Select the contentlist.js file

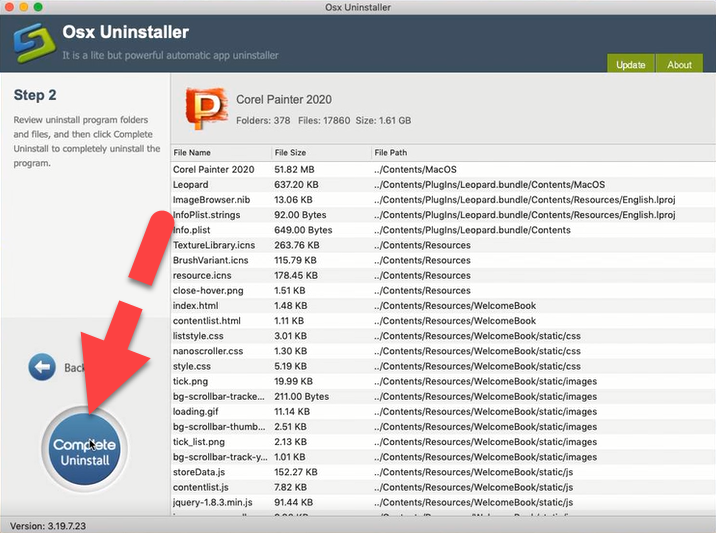pos(201,487)
